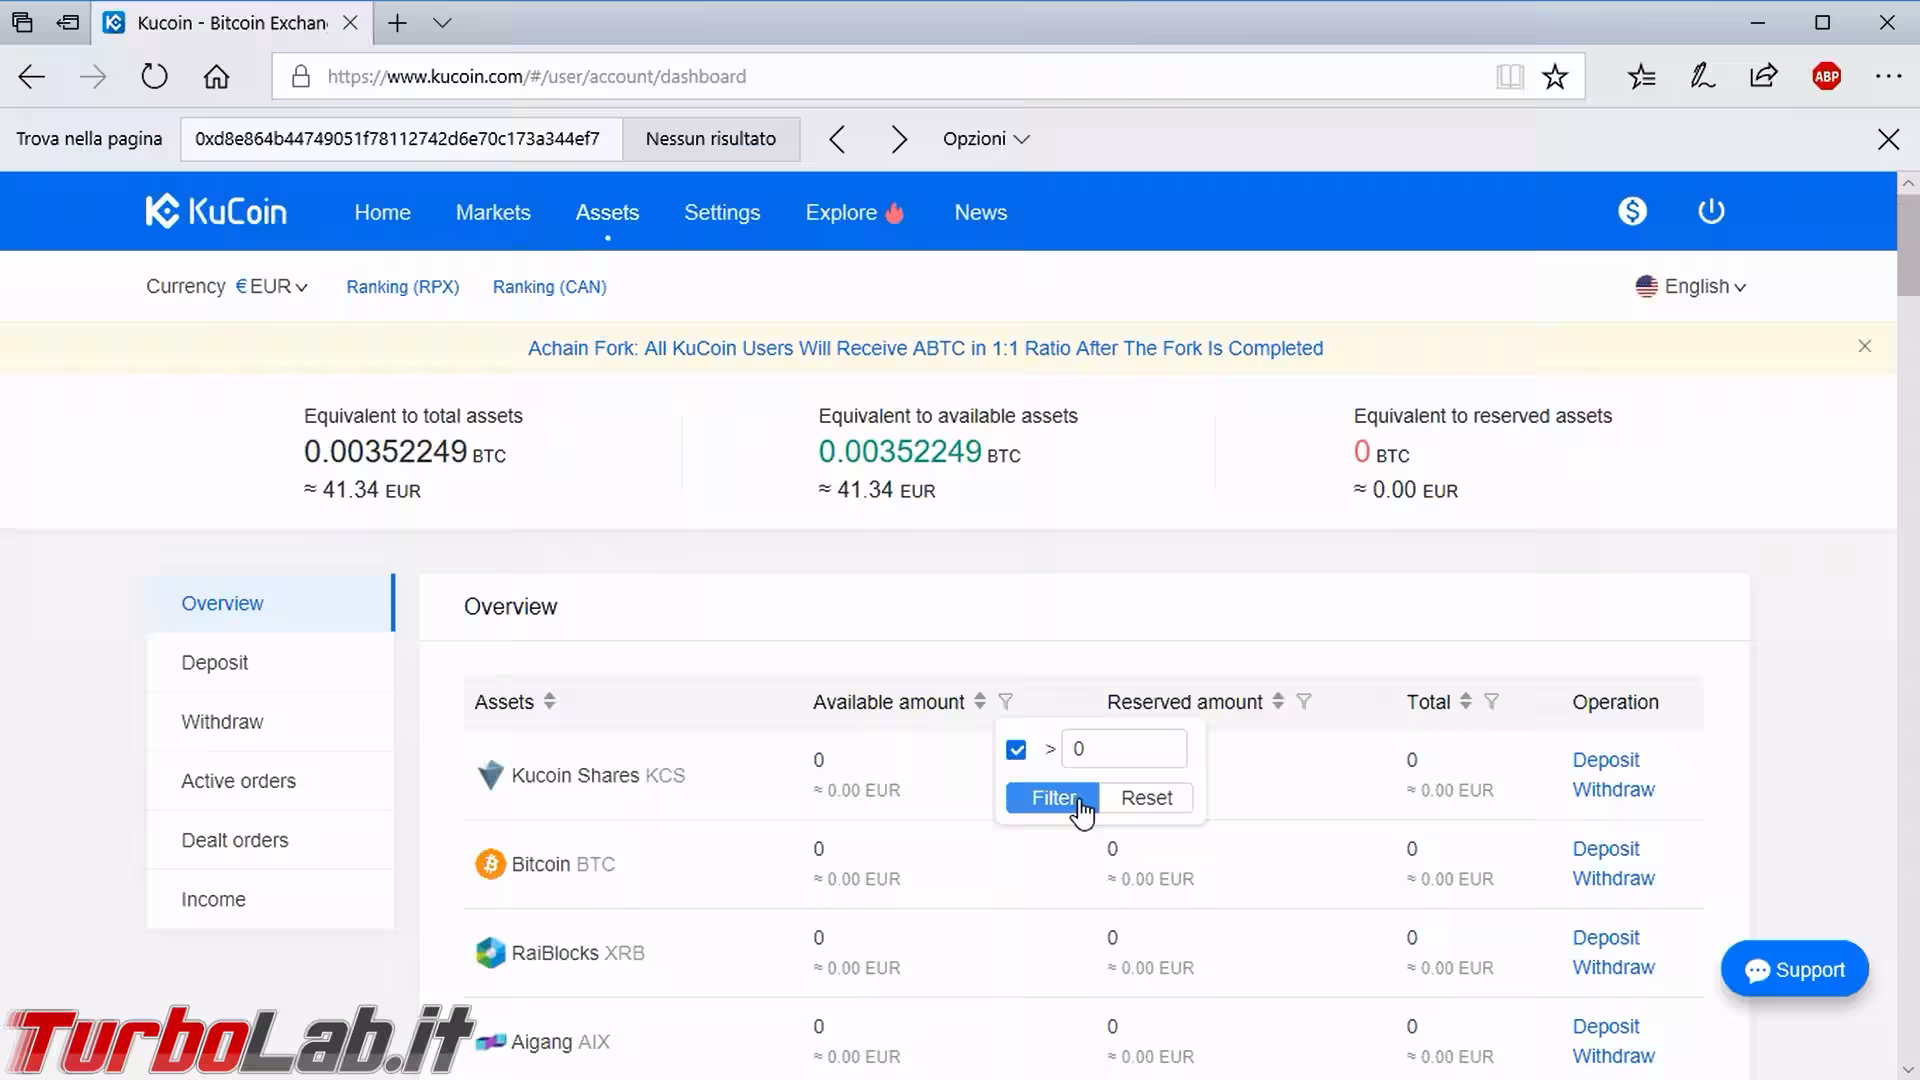Click the Reset filter button
The height and width of the screenshot is (1080, 1920).
tap(1146, 798)
